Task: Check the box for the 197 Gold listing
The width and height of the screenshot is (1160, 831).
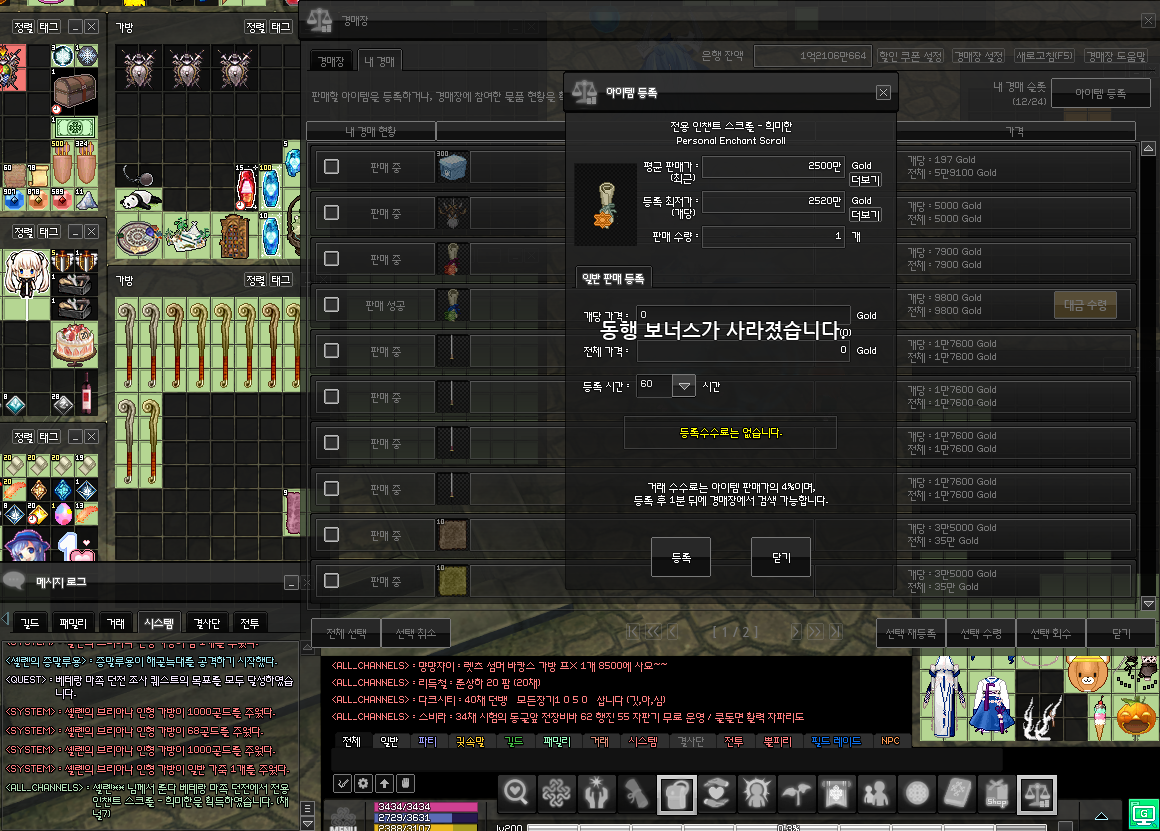Action: click(x=331, y=166)
